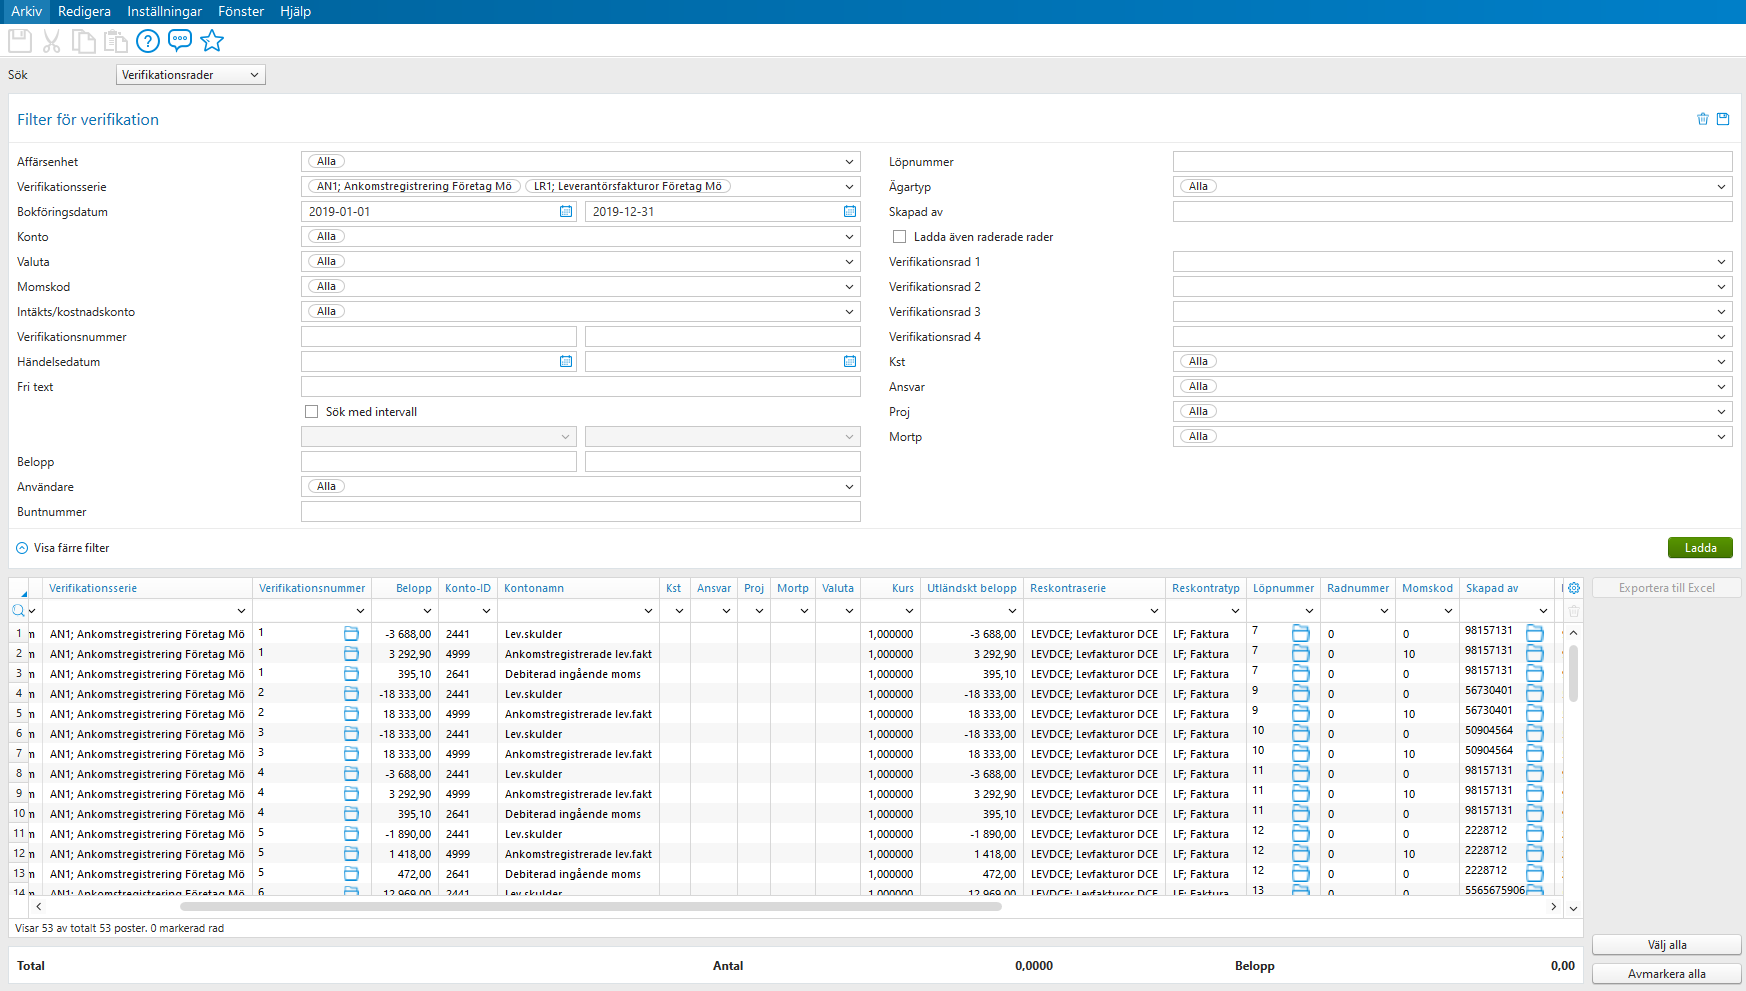Image resolution: width=1746 pixels, height=991 pixels.
Task: Change the Sök type from Verifikationsrader
Action: point(190,74)
